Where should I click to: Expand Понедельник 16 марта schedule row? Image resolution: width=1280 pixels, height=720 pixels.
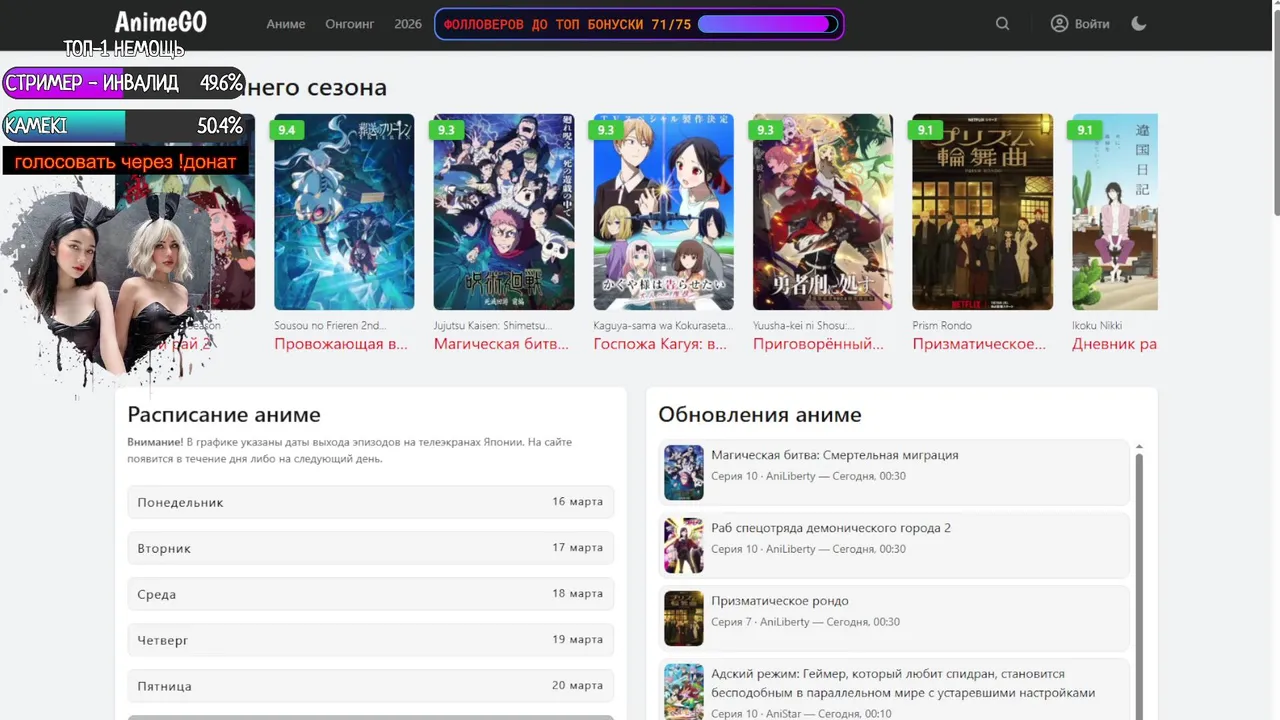(x=370, y=502)
